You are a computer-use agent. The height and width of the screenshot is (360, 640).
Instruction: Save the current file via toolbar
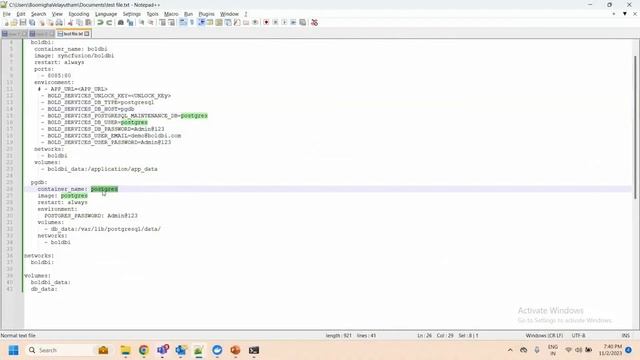coord(23,22)
